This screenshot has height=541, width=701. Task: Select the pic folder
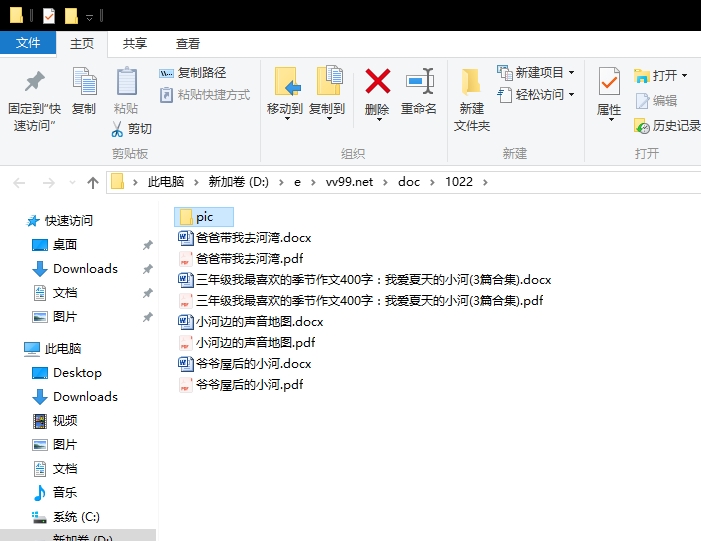coord(204,217)
